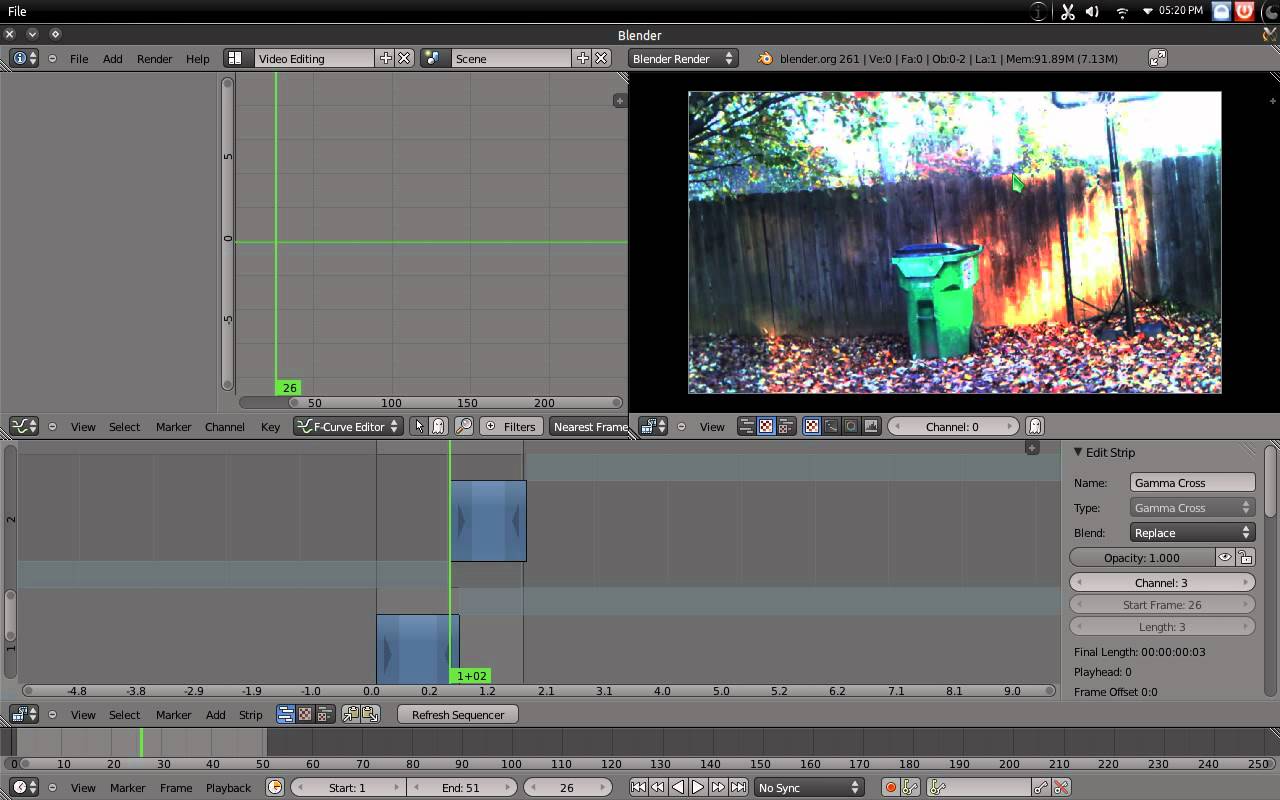
Task: Click the paste strips icon
Action: pyautogui.click(x=370, y=714)
